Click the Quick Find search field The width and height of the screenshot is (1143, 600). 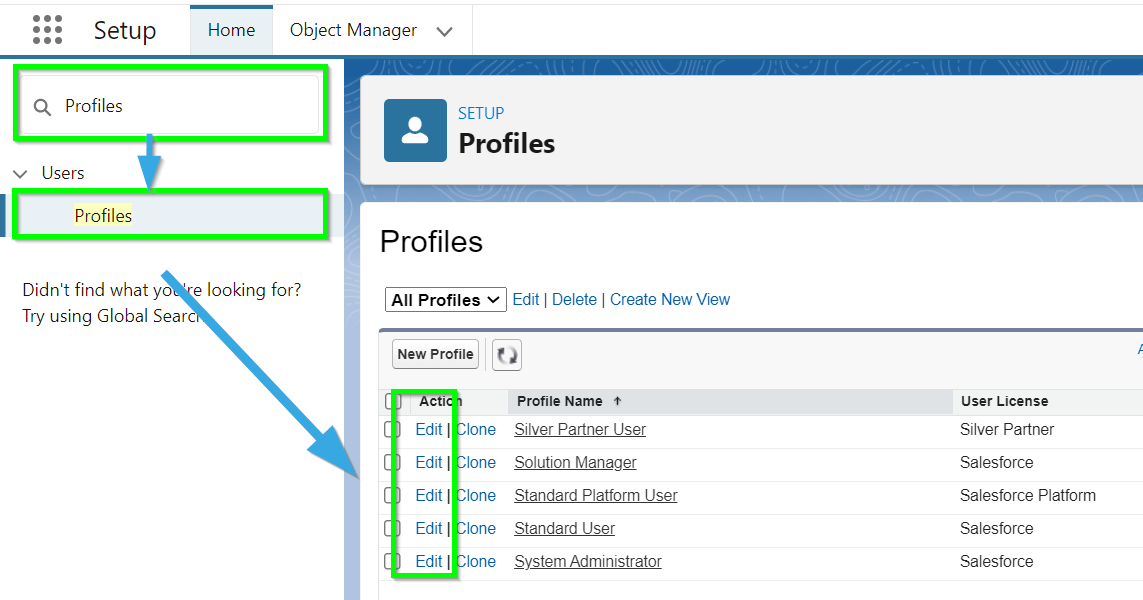pos(170,106)
